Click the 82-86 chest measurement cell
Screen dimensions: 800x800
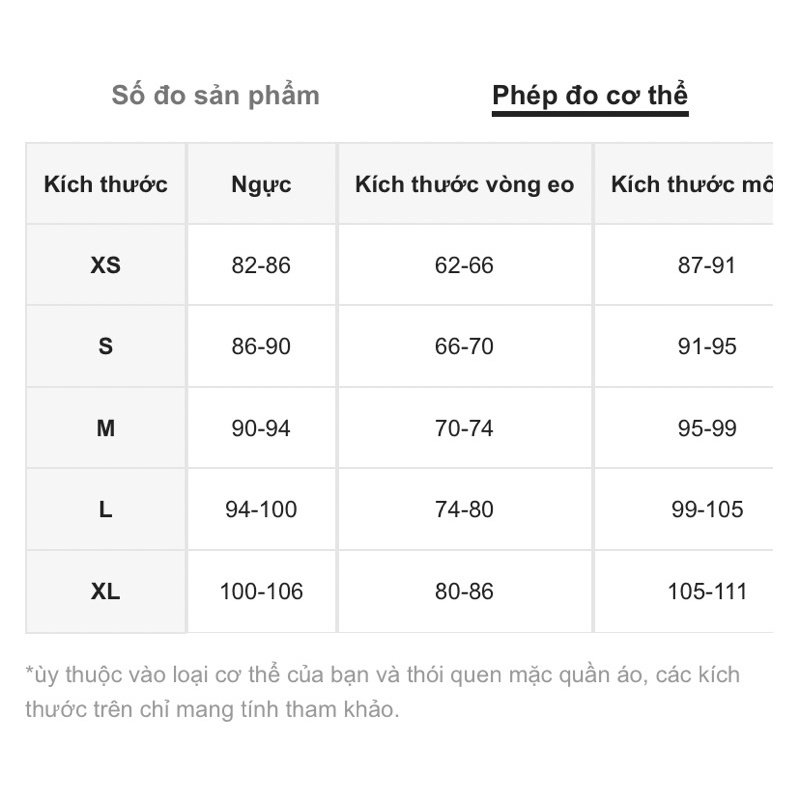pos(261,266)
